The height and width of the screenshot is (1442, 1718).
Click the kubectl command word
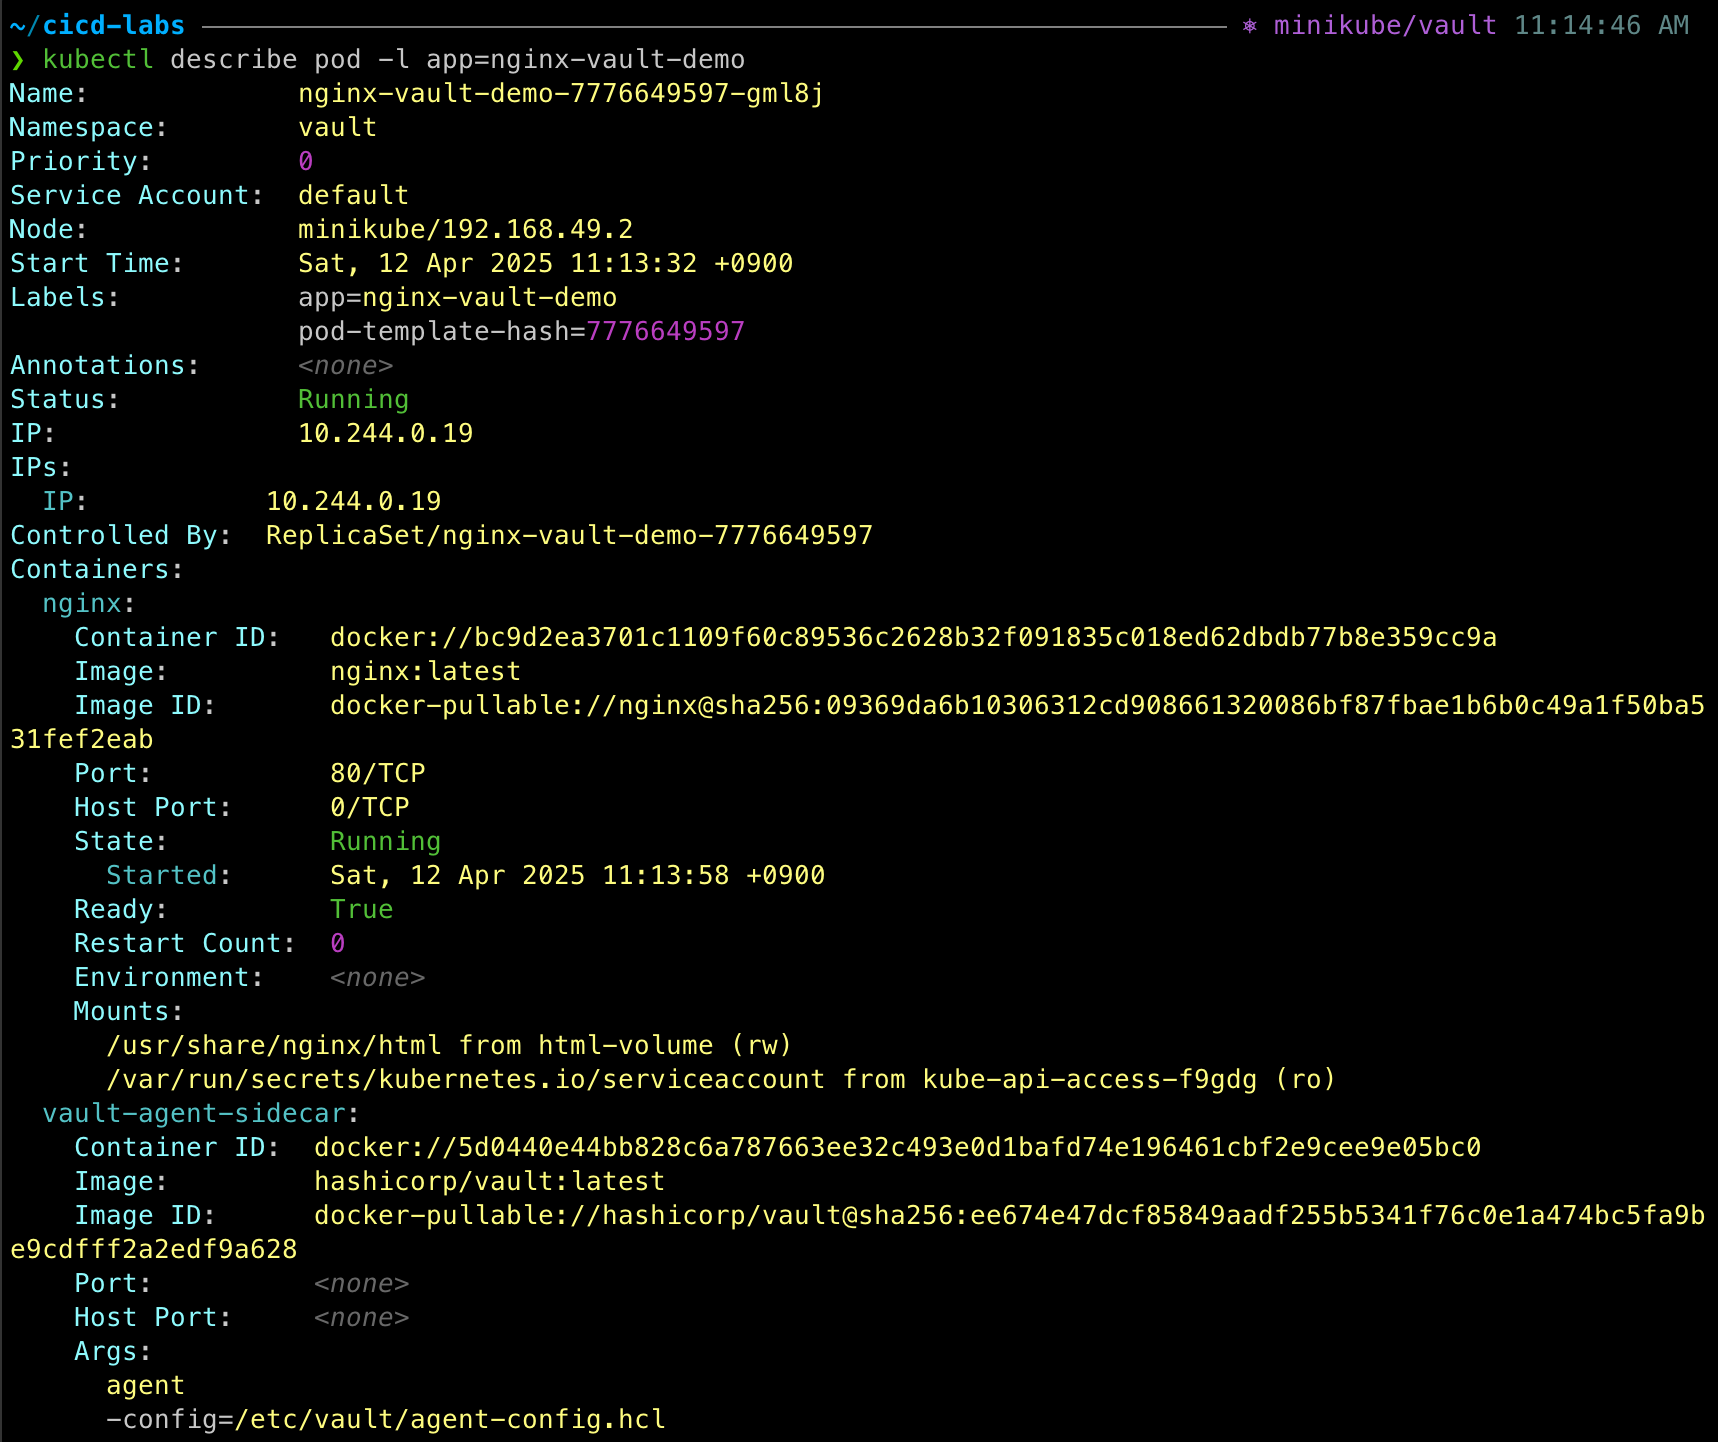(x=98, y=59)
